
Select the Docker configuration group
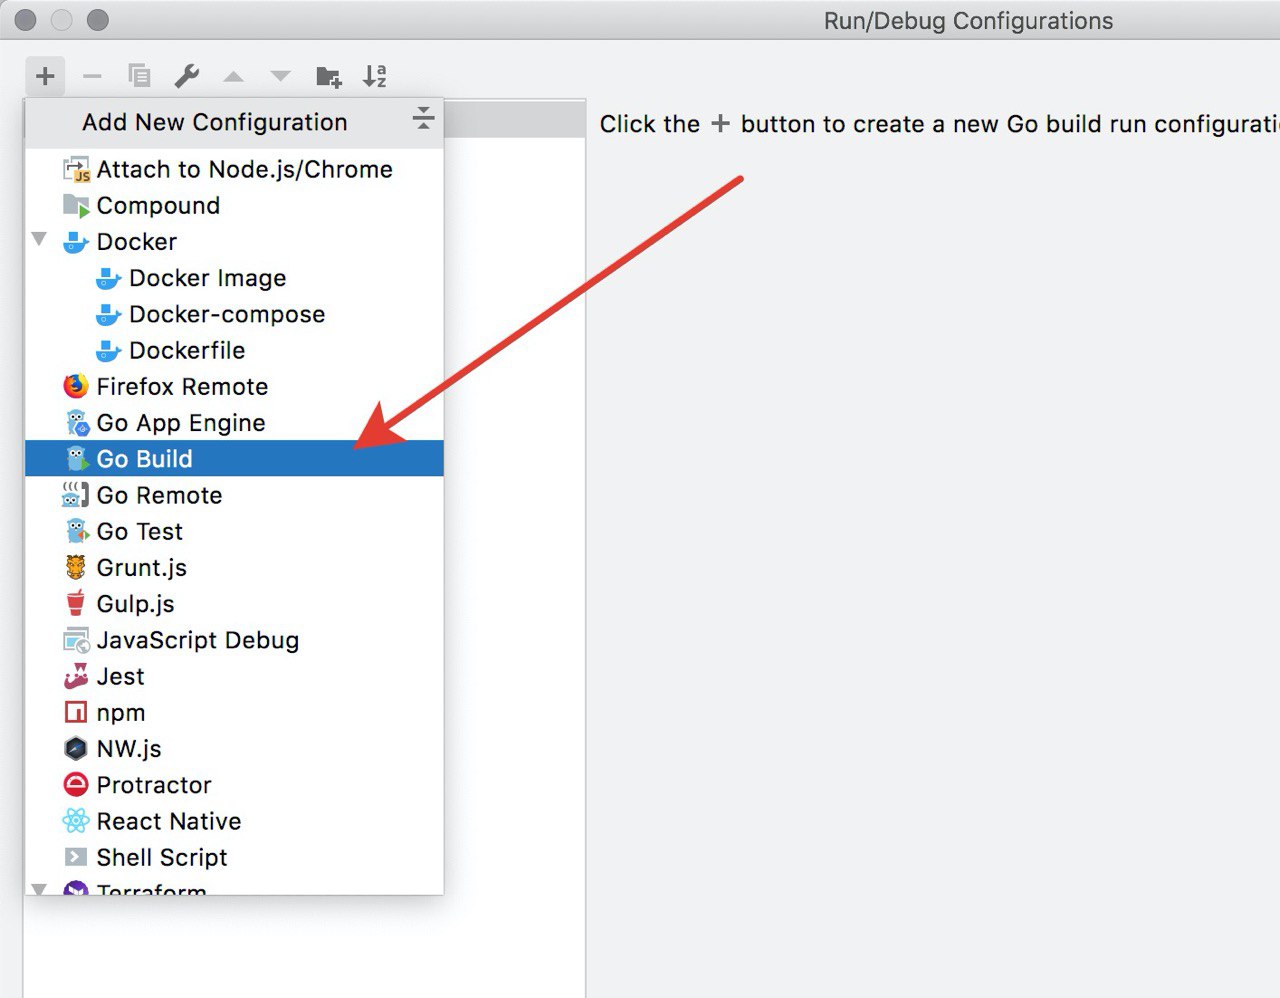[234, 241]
